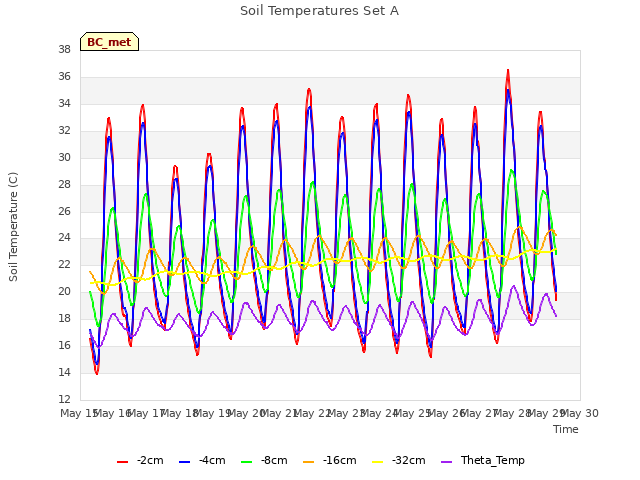Click the green -8cm legend color marker
The width and height of the screenshot is (640, 480).
click(x=247, y=462)
